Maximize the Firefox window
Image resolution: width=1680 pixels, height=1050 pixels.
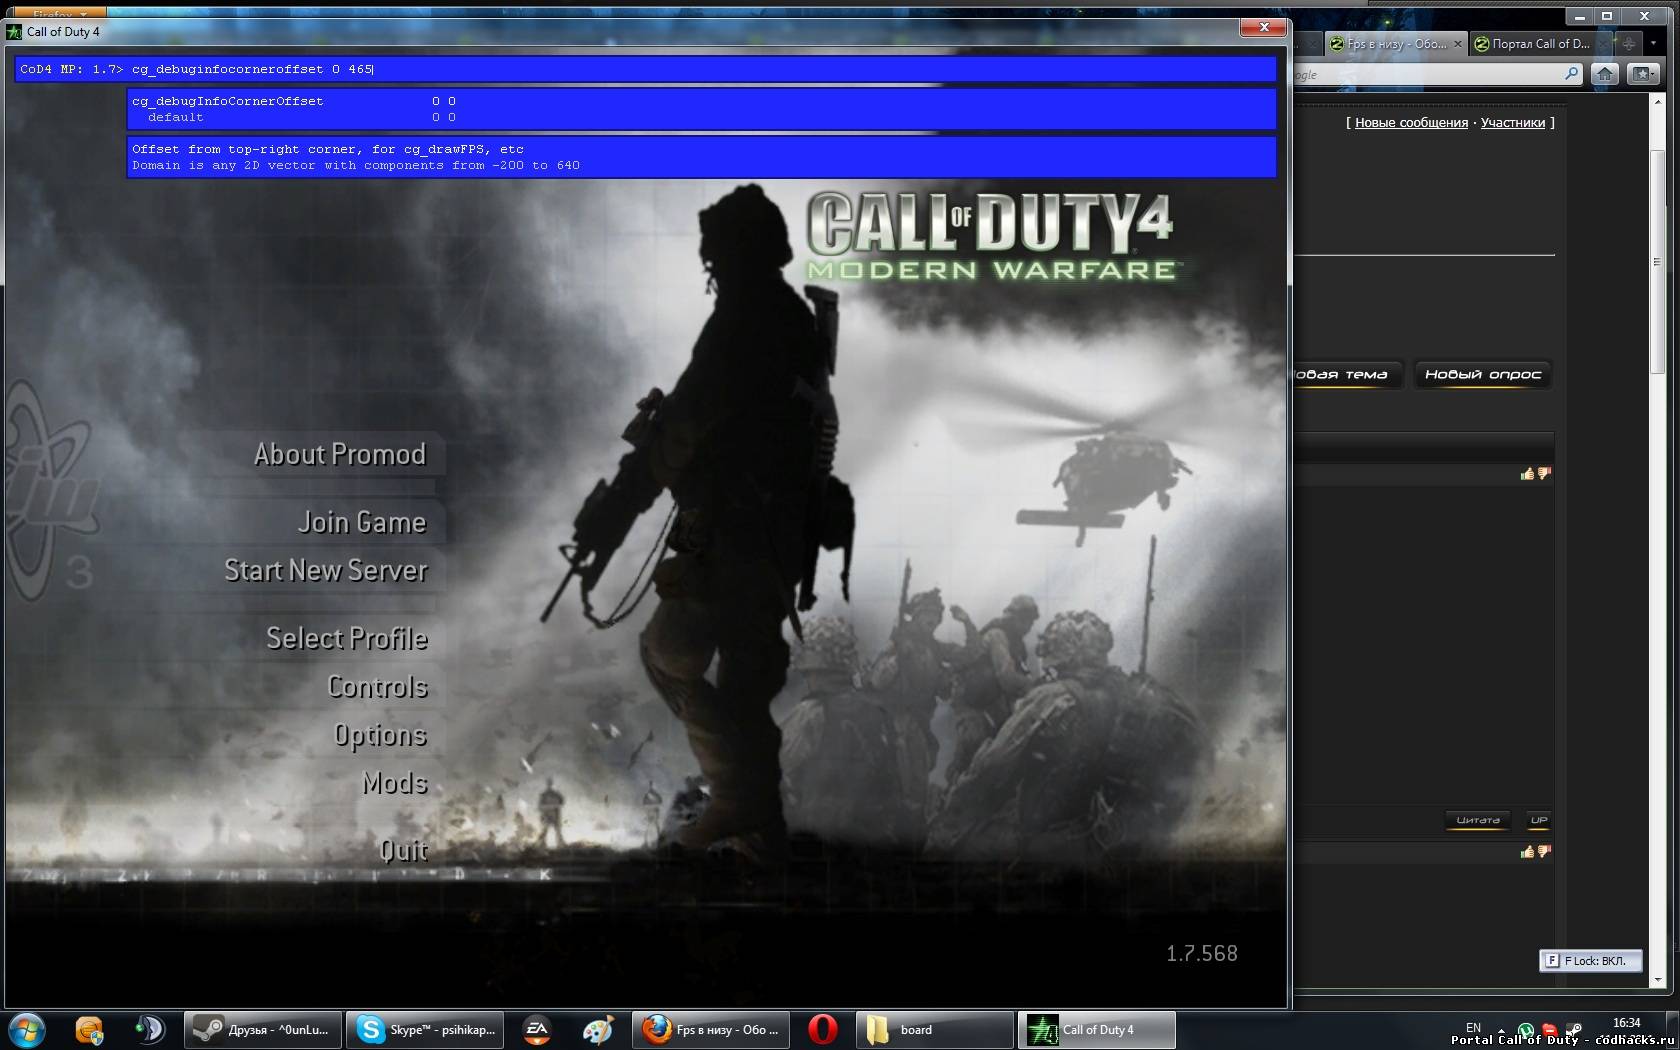click(1608, 17)
